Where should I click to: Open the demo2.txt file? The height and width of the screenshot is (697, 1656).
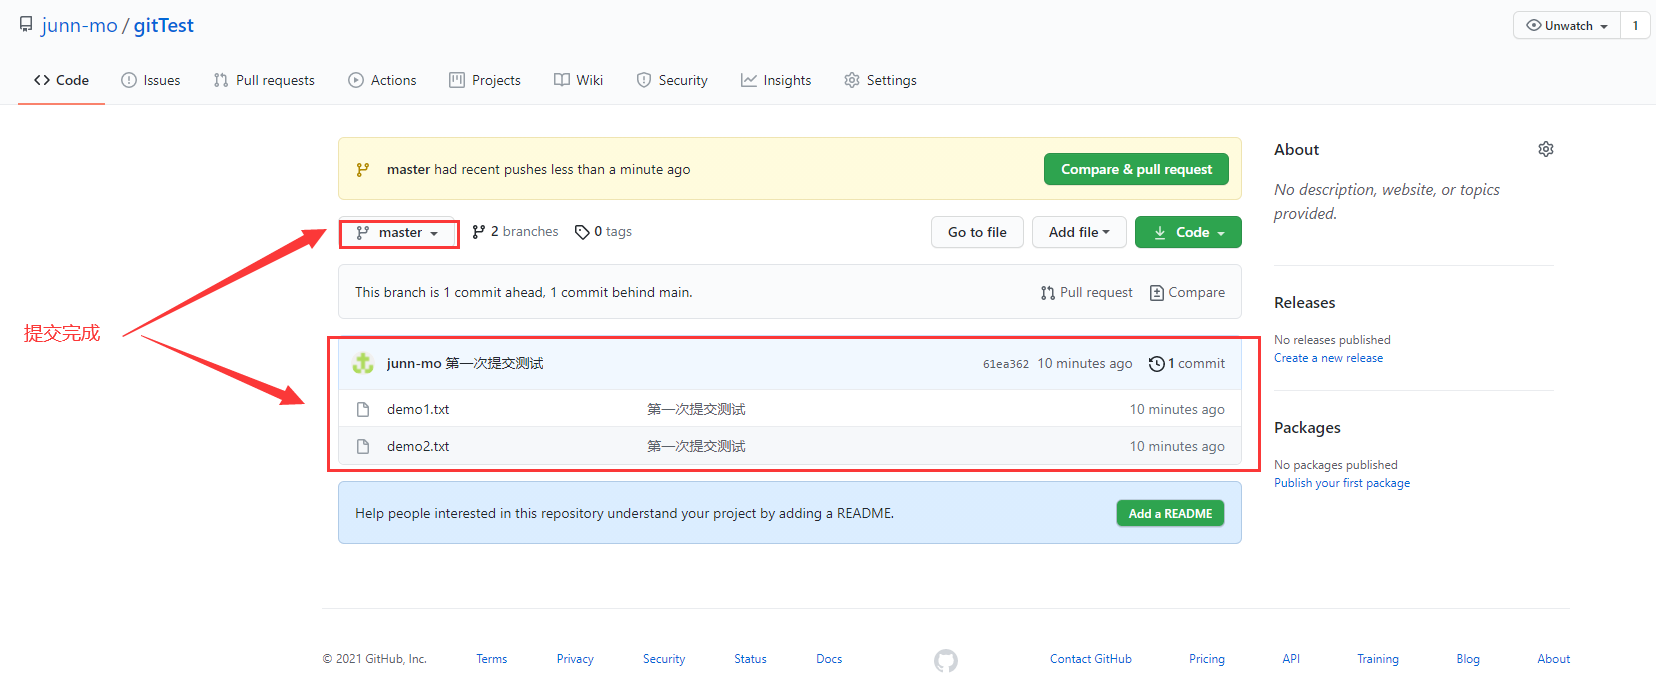pyautogui.click(x=418, y=446)
